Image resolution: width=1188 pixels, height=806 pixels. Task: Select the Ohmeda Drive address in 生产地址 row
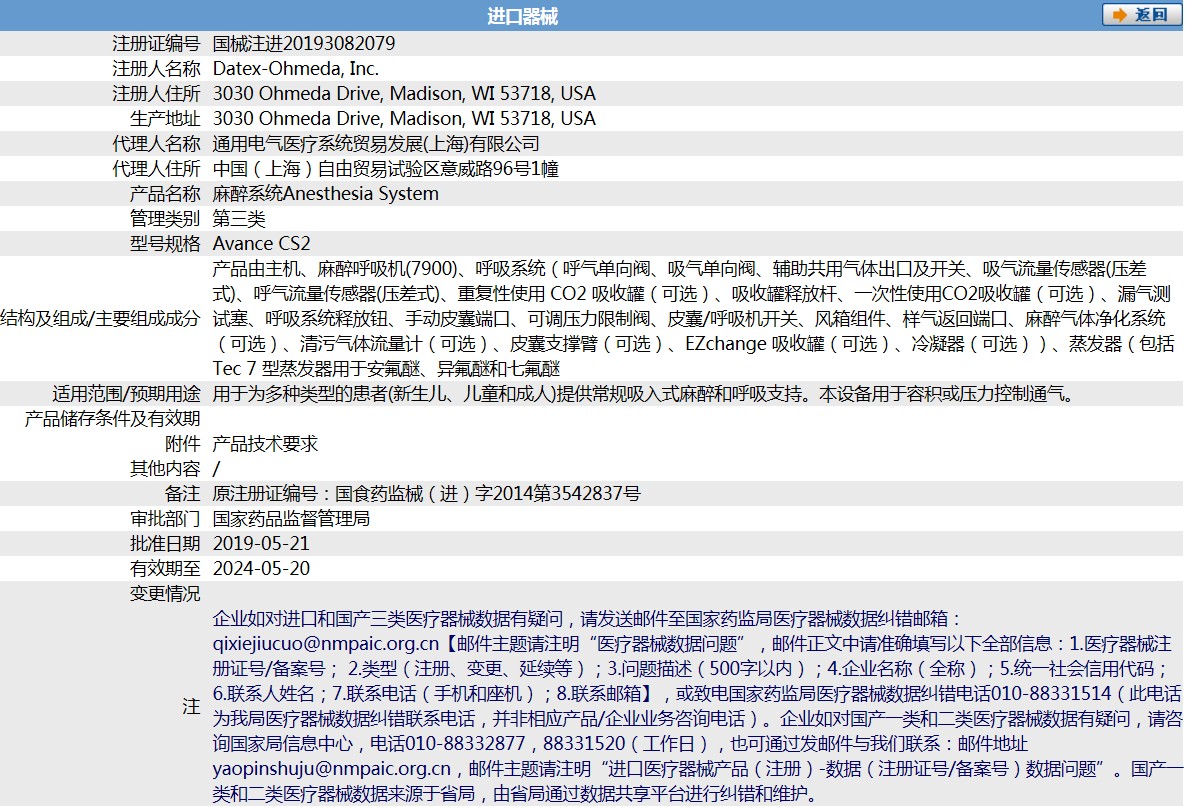coord(404,118)
